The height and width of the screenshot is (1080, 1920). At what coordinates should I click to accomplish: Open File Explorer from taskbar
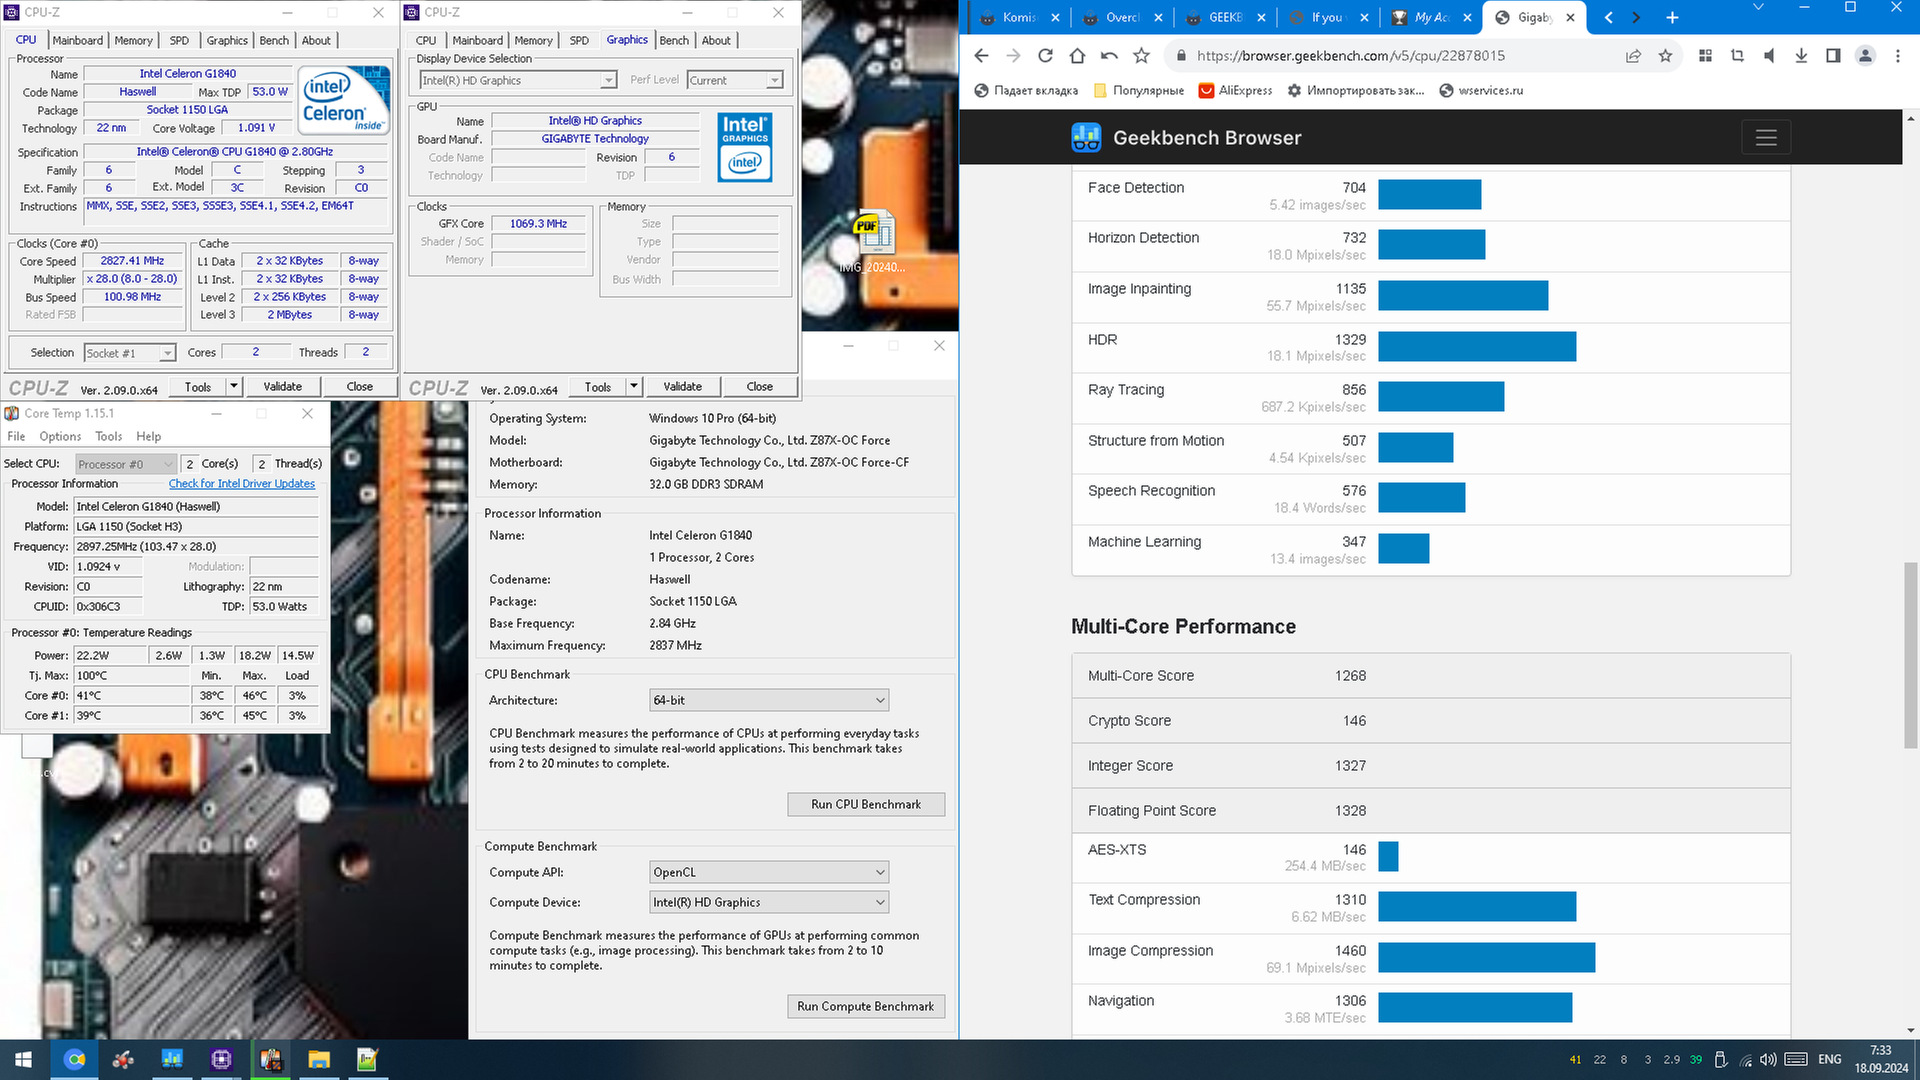coord(319,1059)
